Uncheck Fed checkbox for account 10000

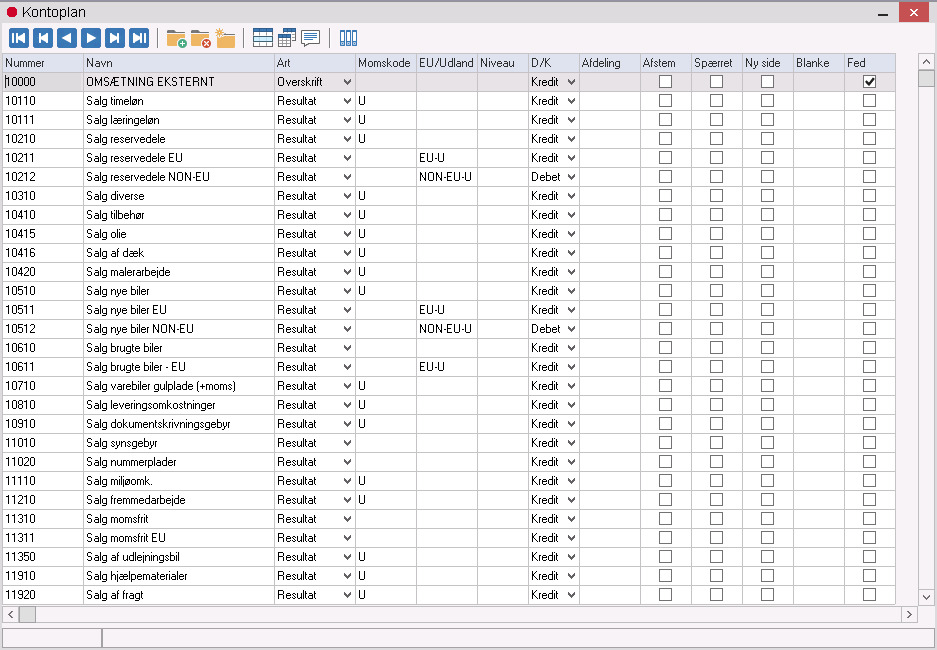[x=869, y=82]
